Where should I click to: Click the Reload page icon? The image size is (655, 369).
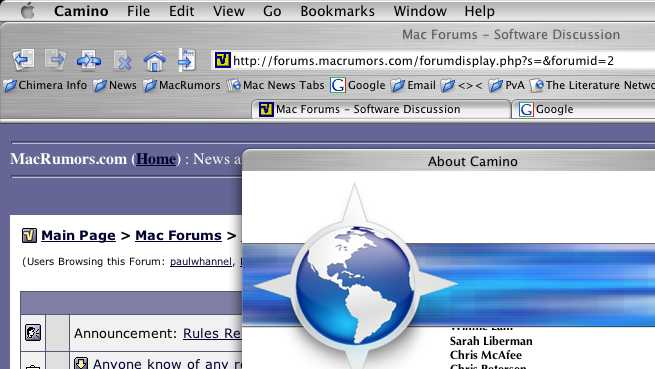[x=89, y=60]
